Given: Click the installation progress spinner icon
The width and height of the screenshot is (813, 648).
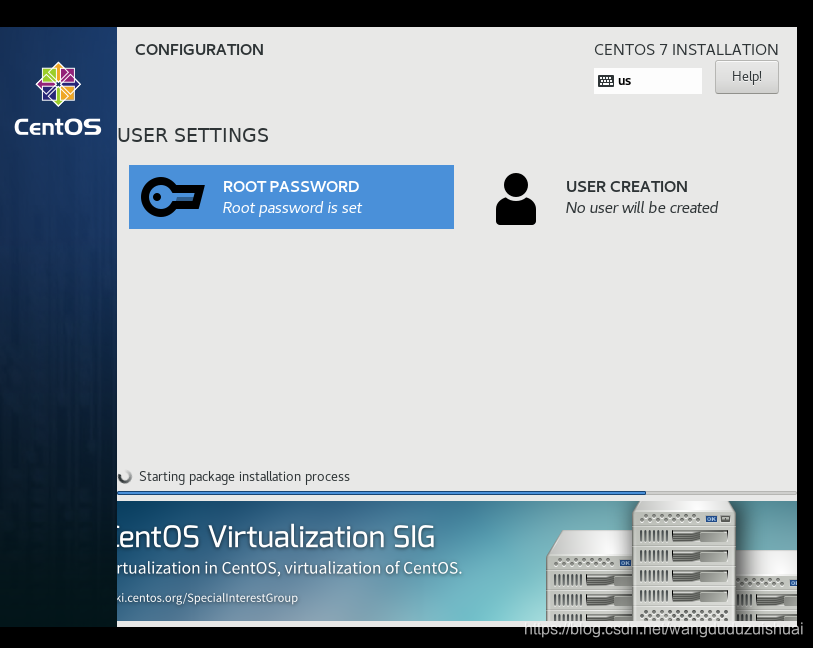Looking at the screenshot, I should point(124,476).
